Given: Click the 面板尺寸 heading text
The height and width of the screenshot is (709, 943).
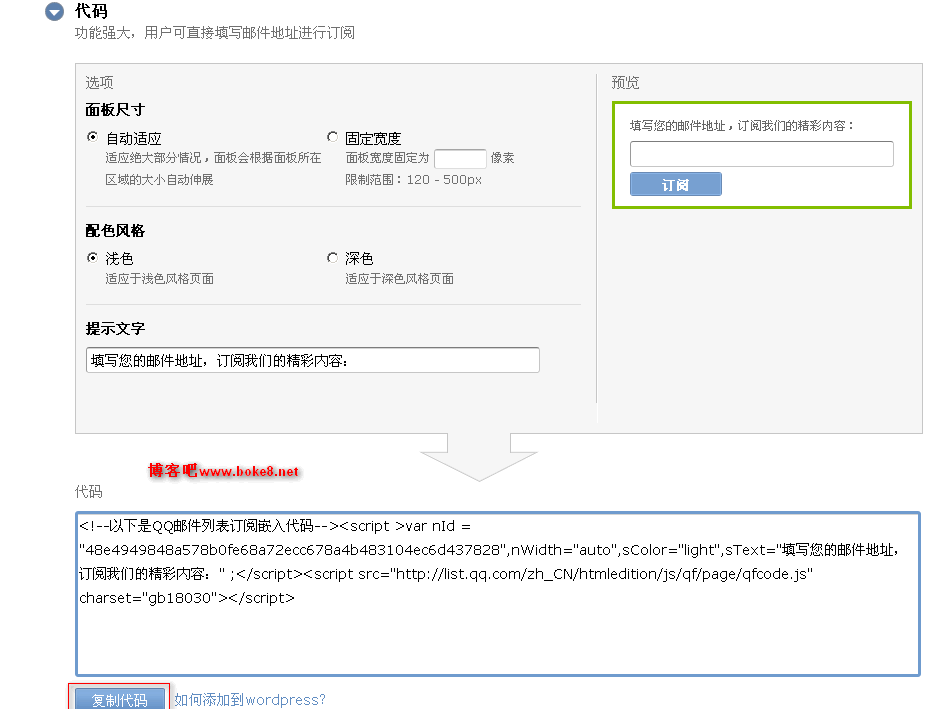Looking at the screenshot, I should [115, 110].
